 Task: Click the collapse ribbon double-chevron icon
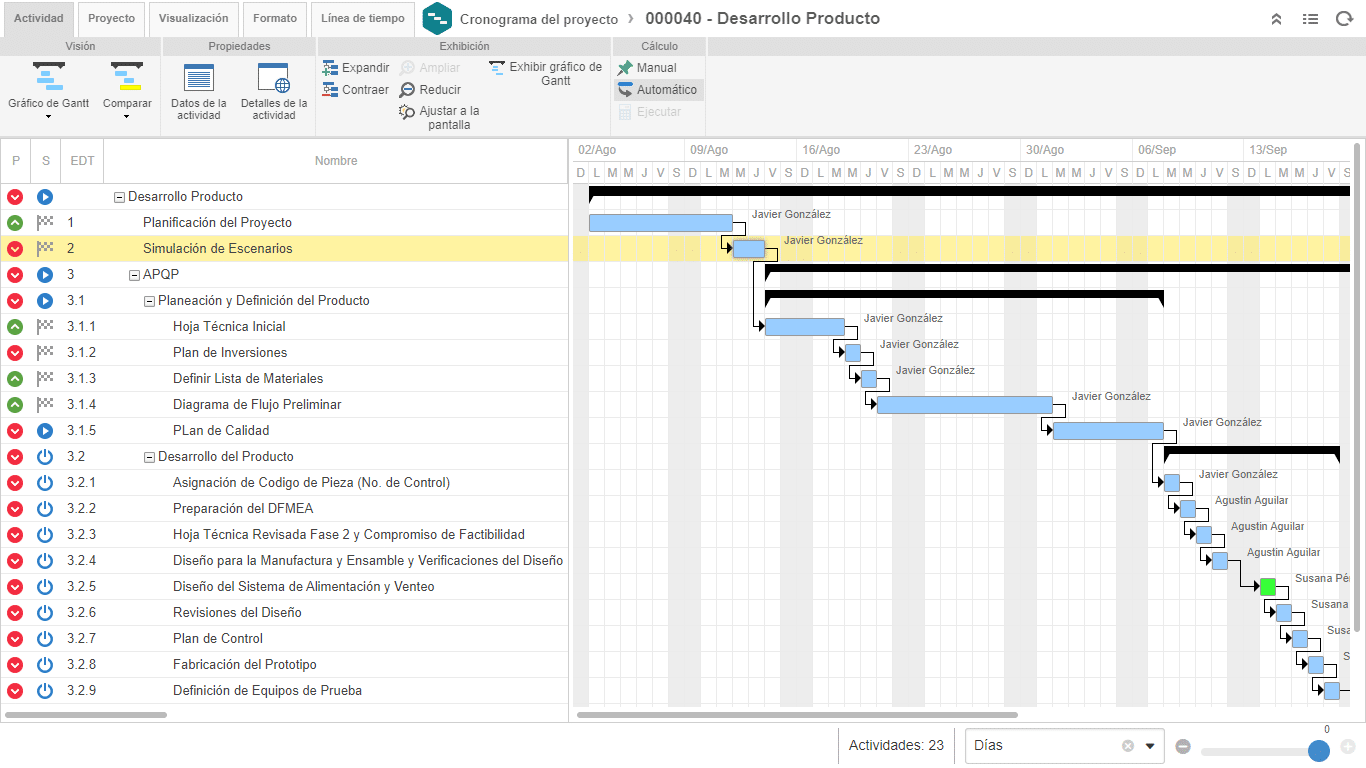[1276, 19]
